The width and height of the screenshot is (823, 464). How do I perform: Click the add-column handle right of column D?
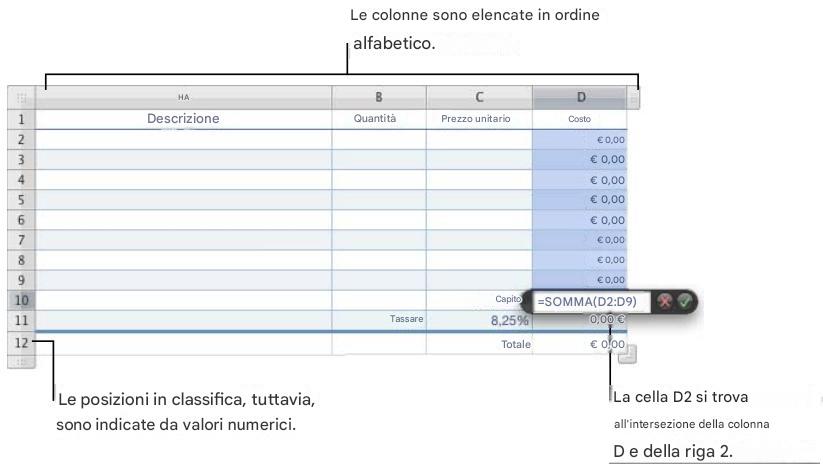point(634,98)
